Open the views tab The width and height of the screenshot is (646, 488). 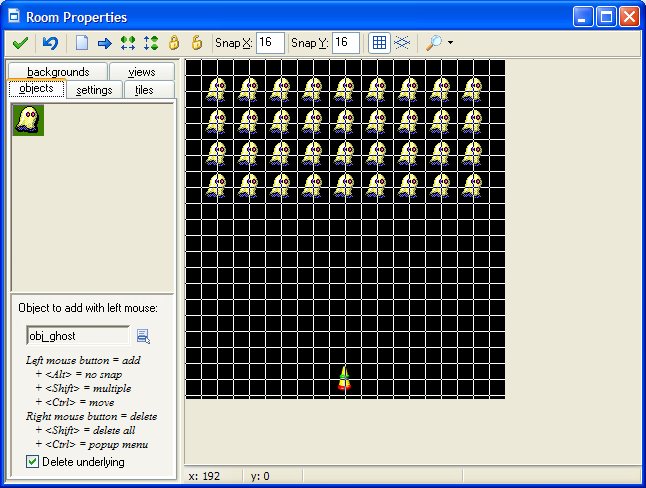tap(142, 72)
